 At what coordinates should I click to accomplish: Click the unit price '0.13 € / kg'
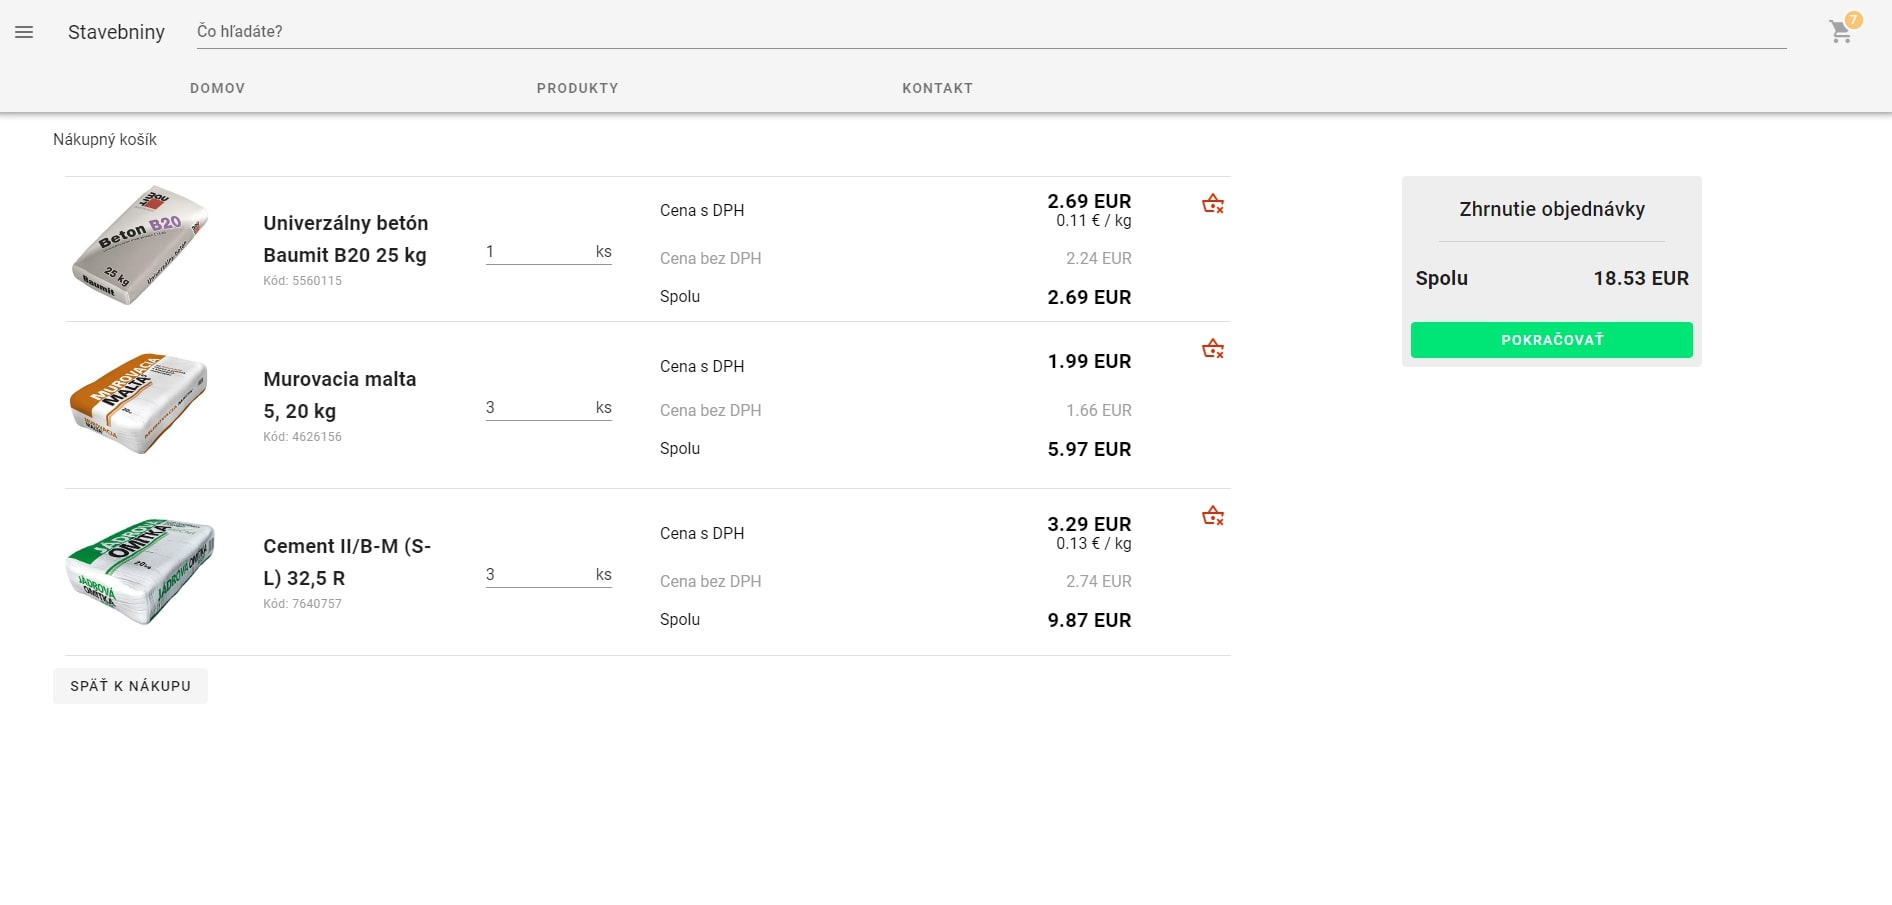[1094, 544]
